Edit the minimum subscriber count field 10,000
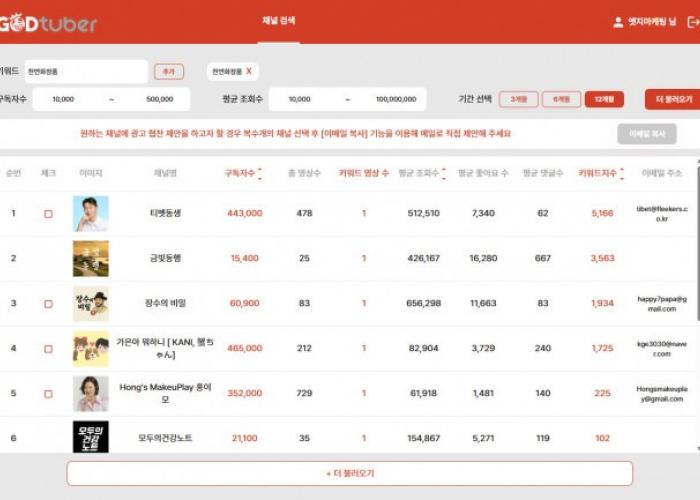This screenshot has height=500, width=700. click(x=63, y=99)
